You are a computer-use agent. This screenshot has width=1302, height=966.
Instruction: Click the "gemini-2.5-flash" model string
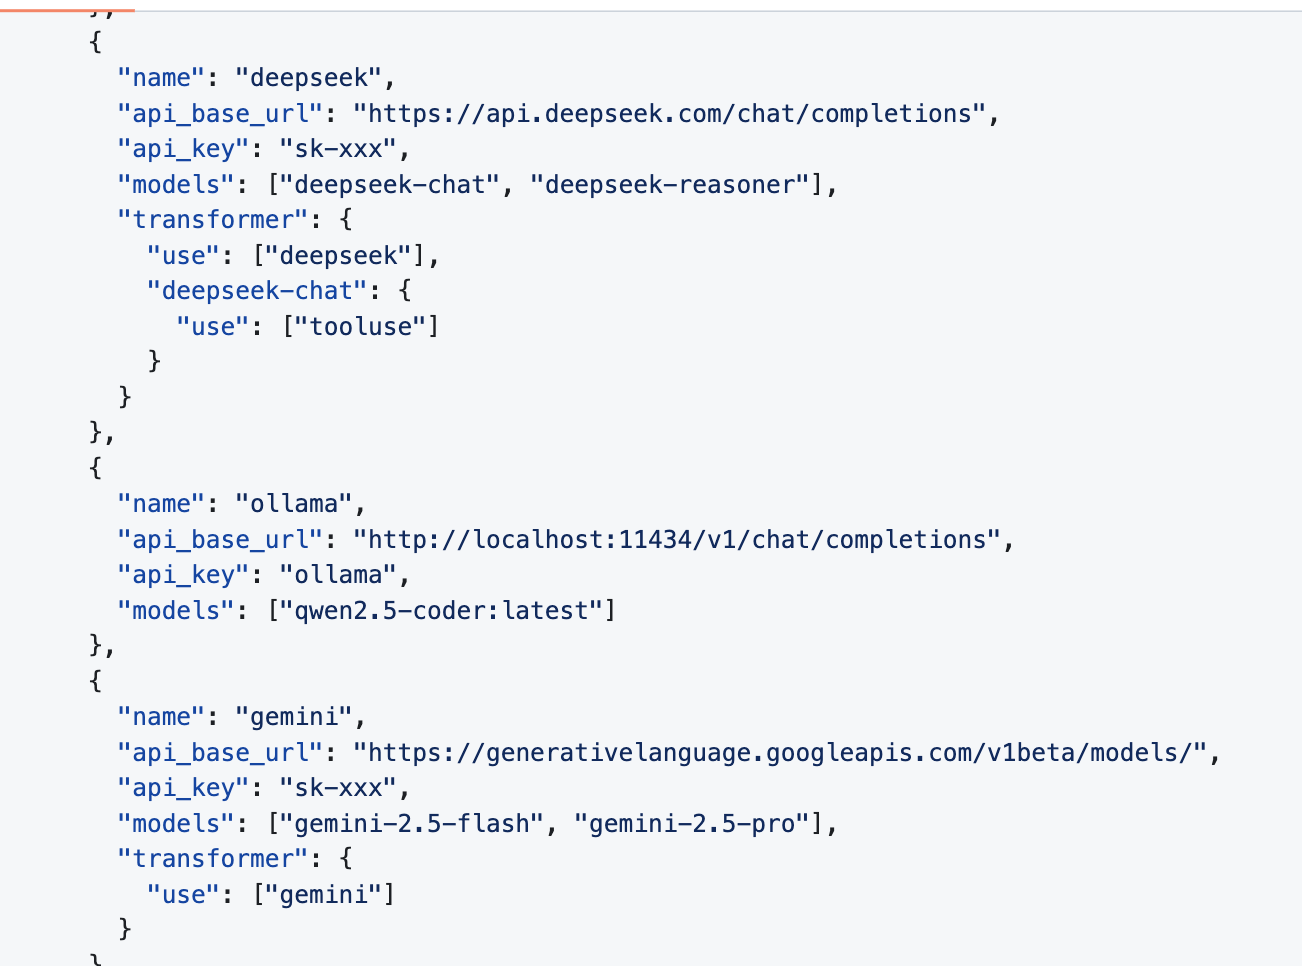click(412, 824)
